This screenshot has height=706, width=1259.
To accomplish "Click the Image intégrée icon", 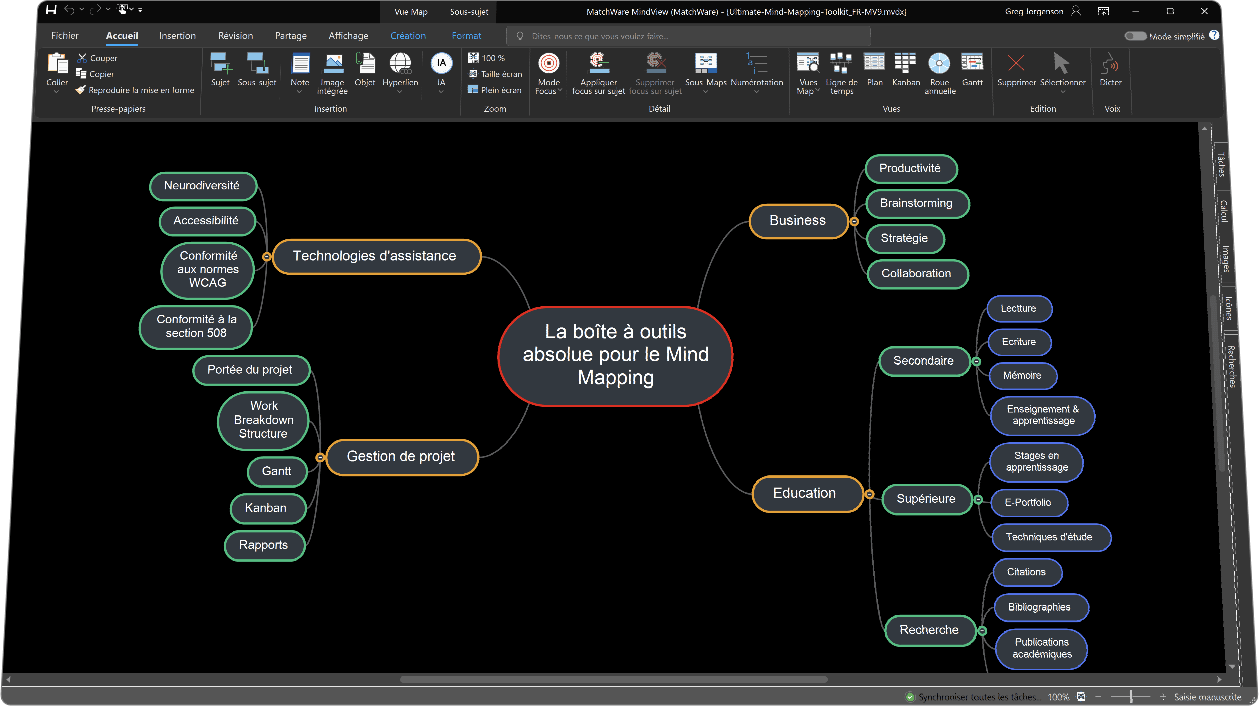I will pyautogui.click(x=333, y=63).
